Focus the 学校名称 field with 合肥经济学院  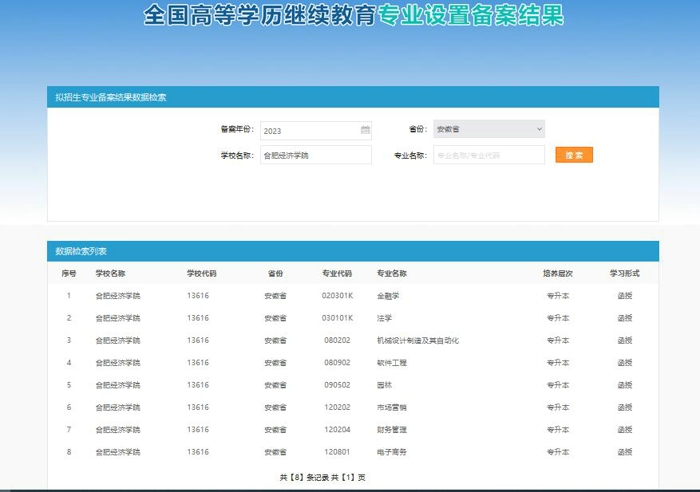click(x=316, y=155)
